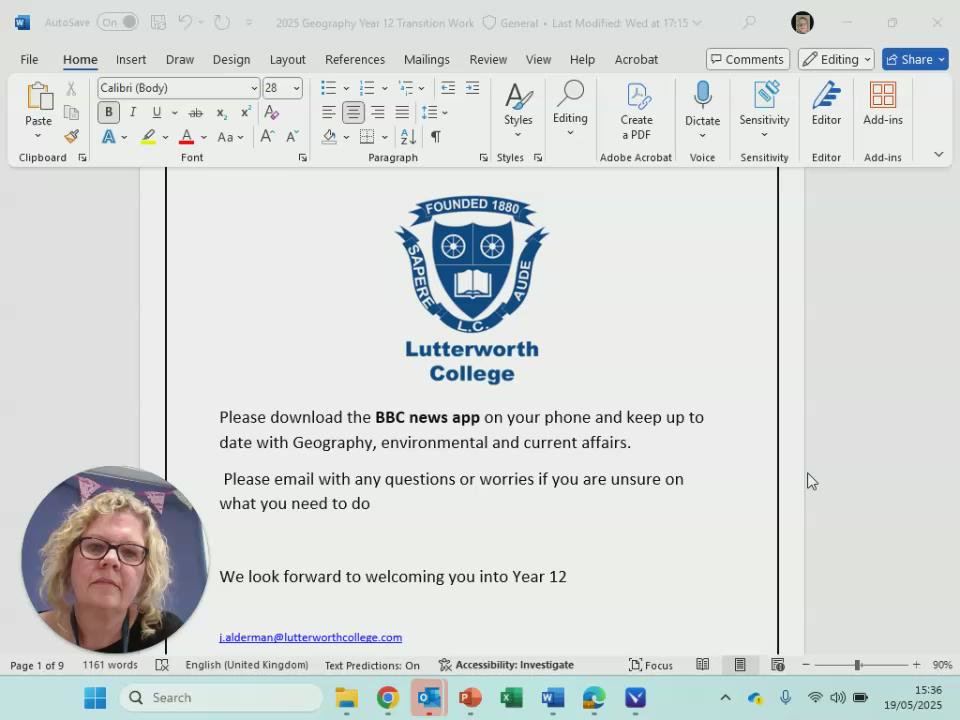The image size is (960, 720).
Task: Click the zoom slider handle
Action: [x=858, y=664]
